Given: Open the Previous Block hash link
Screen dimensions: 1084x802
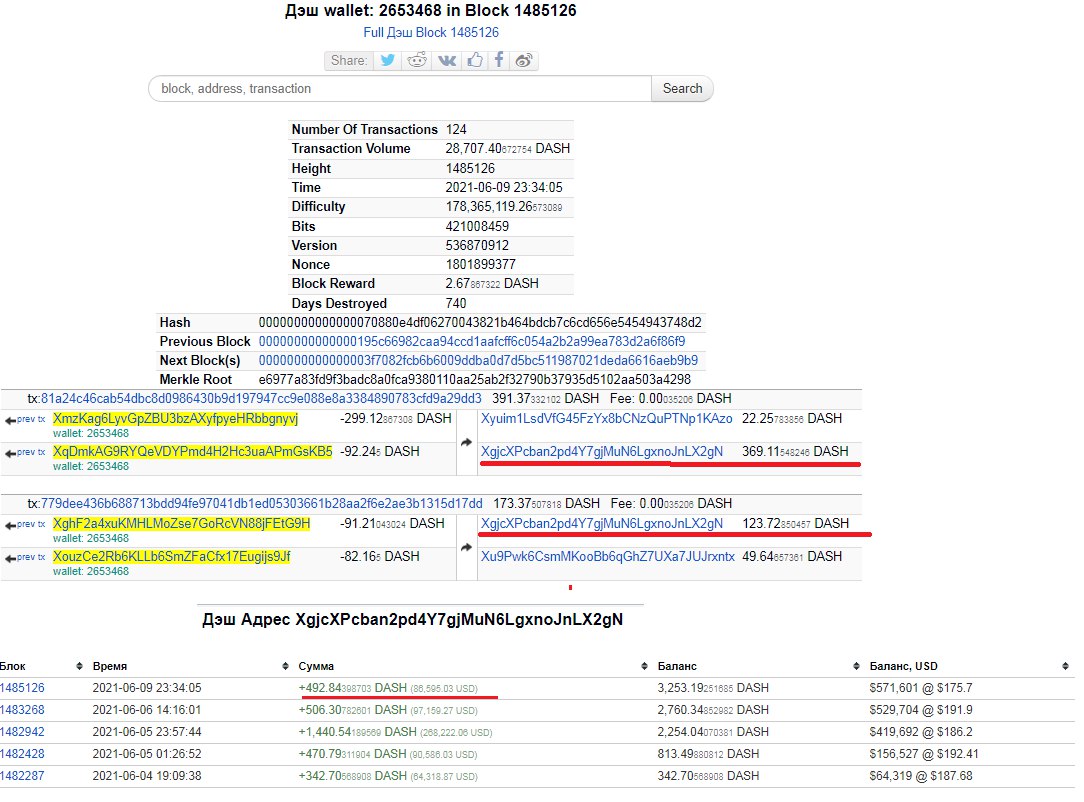Looking at the screenshot, I should (471, 342).
